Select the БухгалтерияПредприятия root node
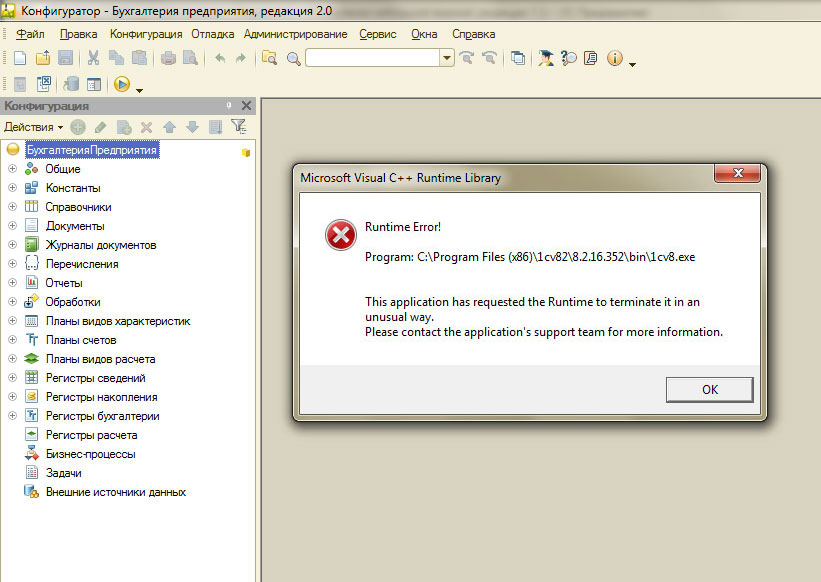Viewport: 821px width, 582px height. (x=92, y=150)
